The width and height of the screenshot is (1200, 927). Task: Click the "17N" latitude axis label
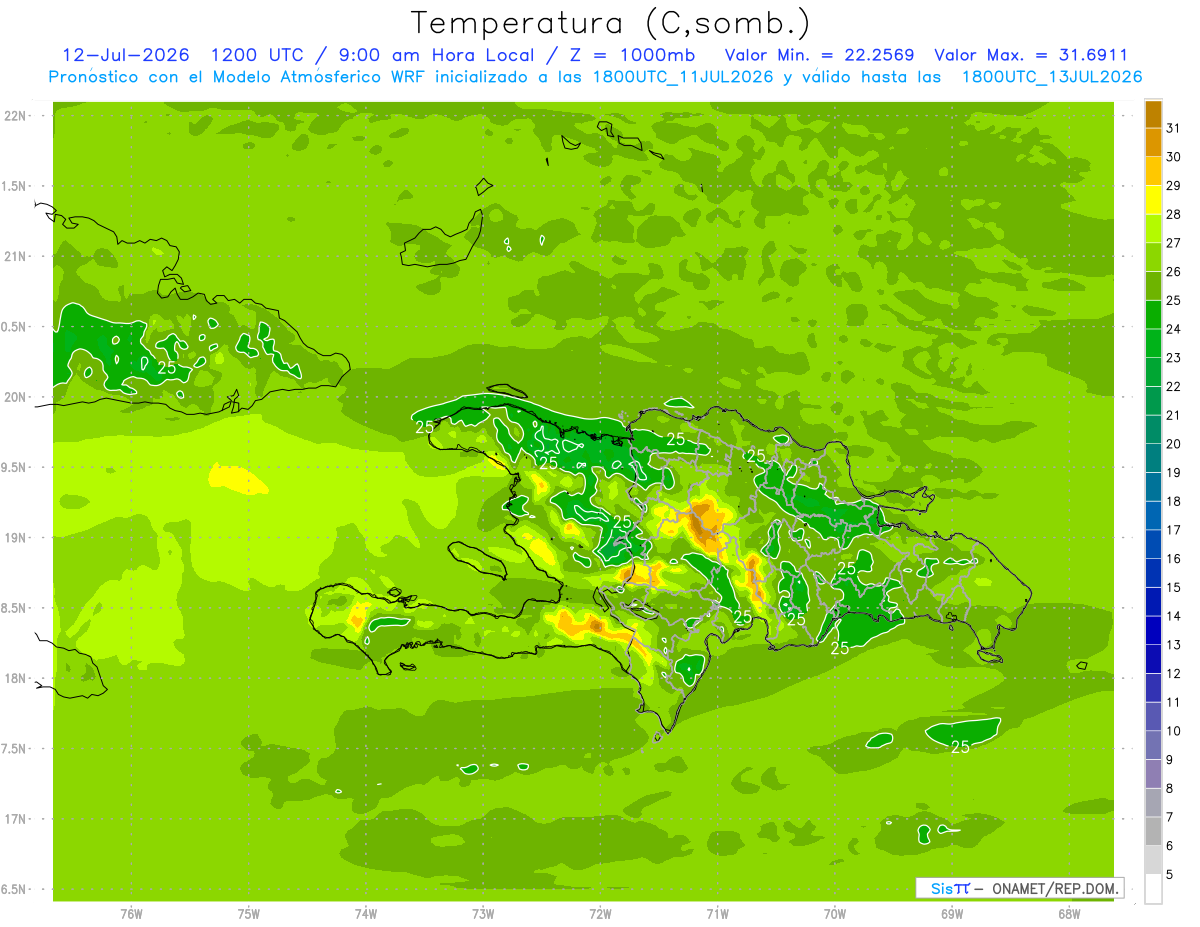(15, 819)
